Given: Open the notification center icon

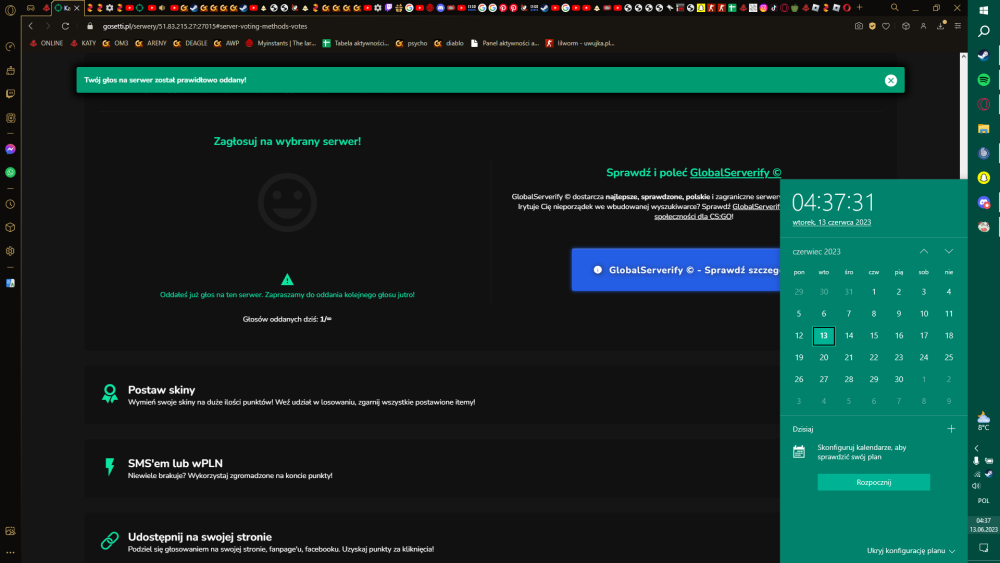Looking at the screenshot, I should pos(983,548).
